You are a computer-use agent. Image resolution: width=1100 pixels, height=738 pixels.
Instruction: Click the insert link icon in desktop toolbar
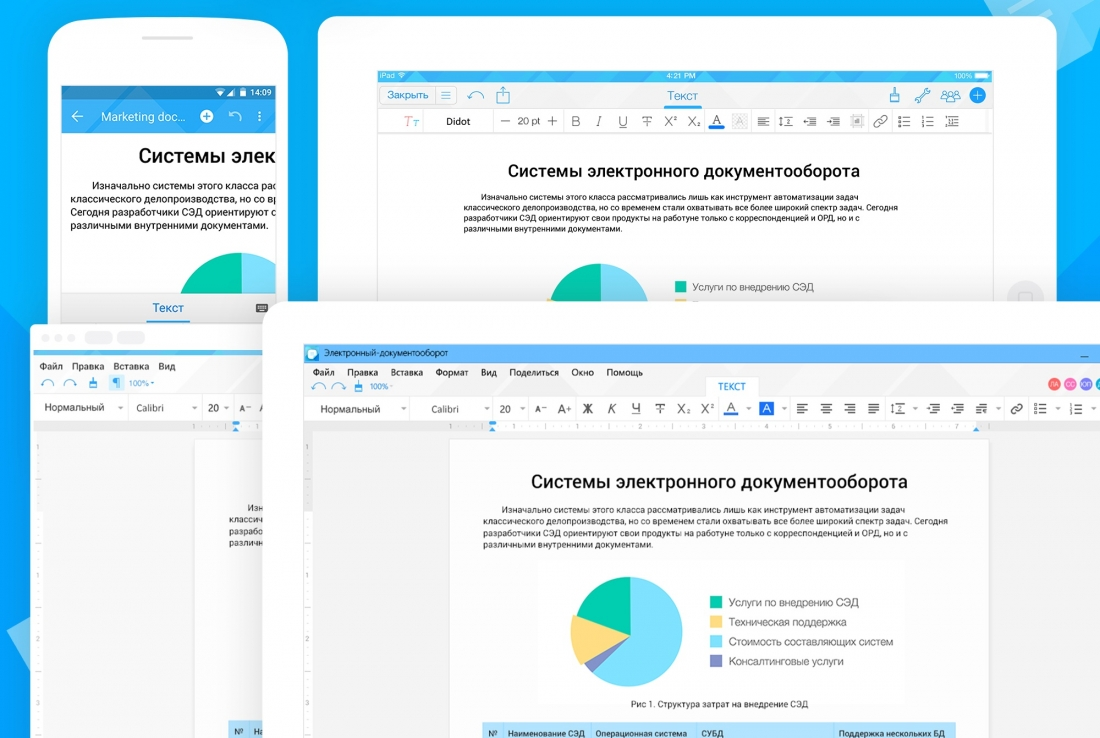(1016, 409)
